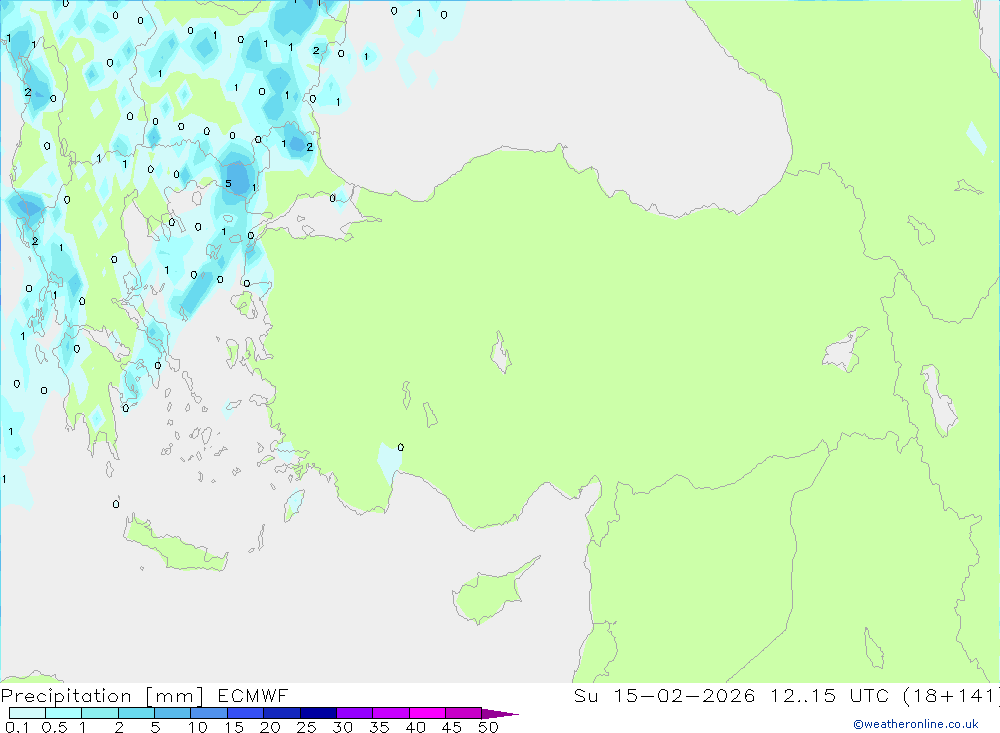This screenshot has width=1000, height=733.
Task: Click the over-50 mm legend arrow tip
Action: [x=500, y=714]
